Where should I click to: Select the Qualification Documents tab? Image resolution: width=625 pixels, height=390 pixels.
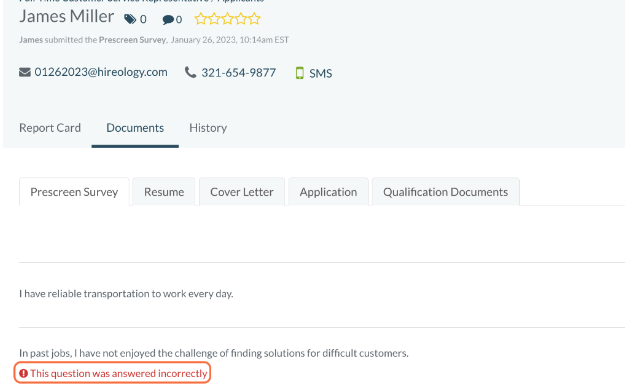click(x=446, y=192)
